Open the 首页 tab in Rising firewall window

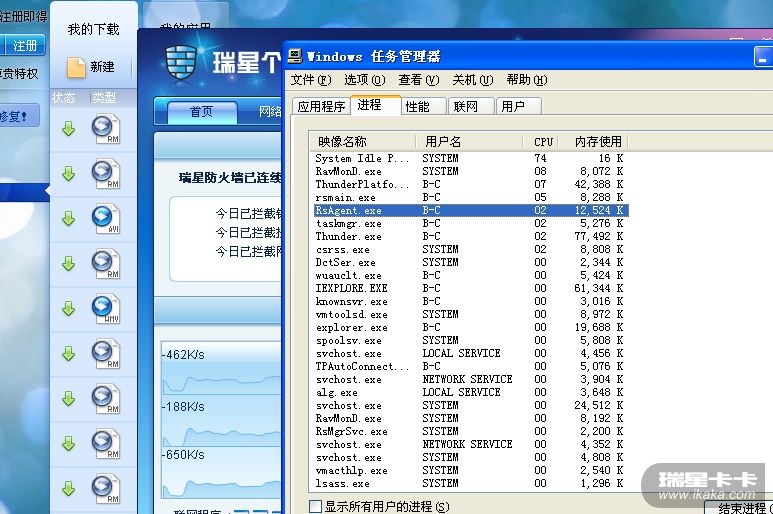(x=202, y=111)
